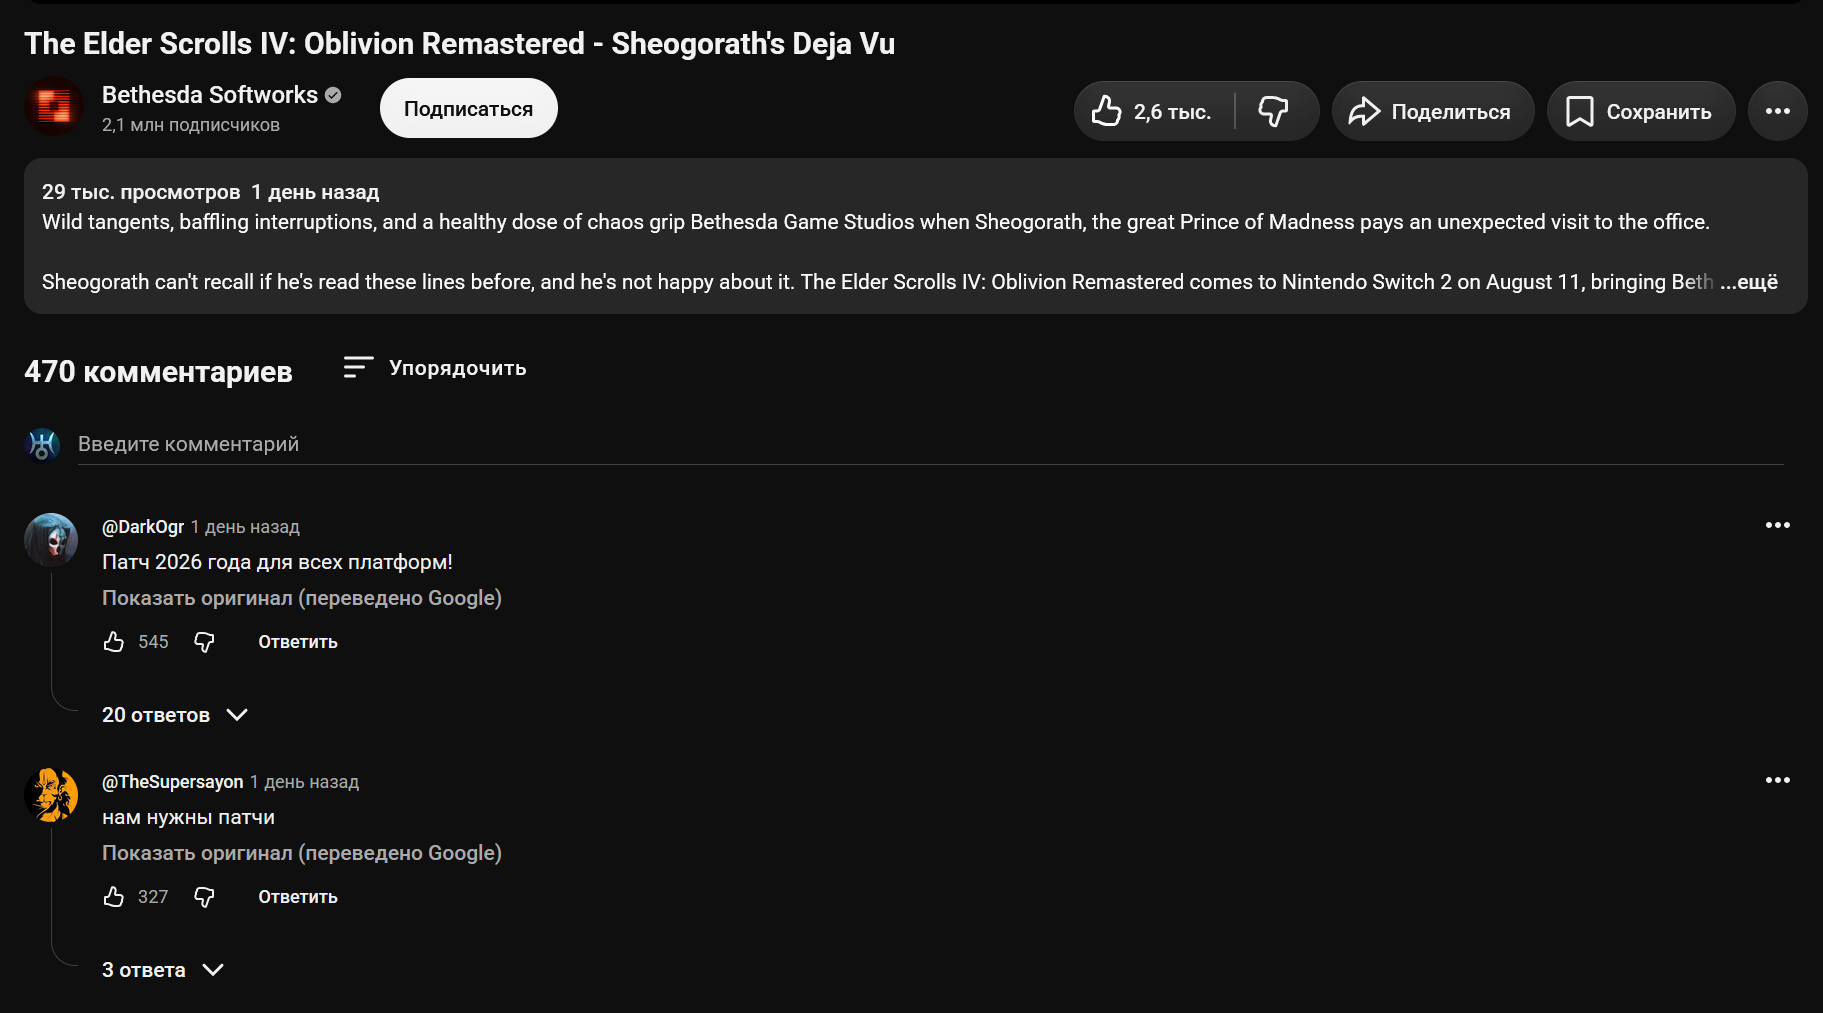This screenshot has width=1823, height=1013.
Task: Click the video title heading
Action: click(x=460, y=44)
